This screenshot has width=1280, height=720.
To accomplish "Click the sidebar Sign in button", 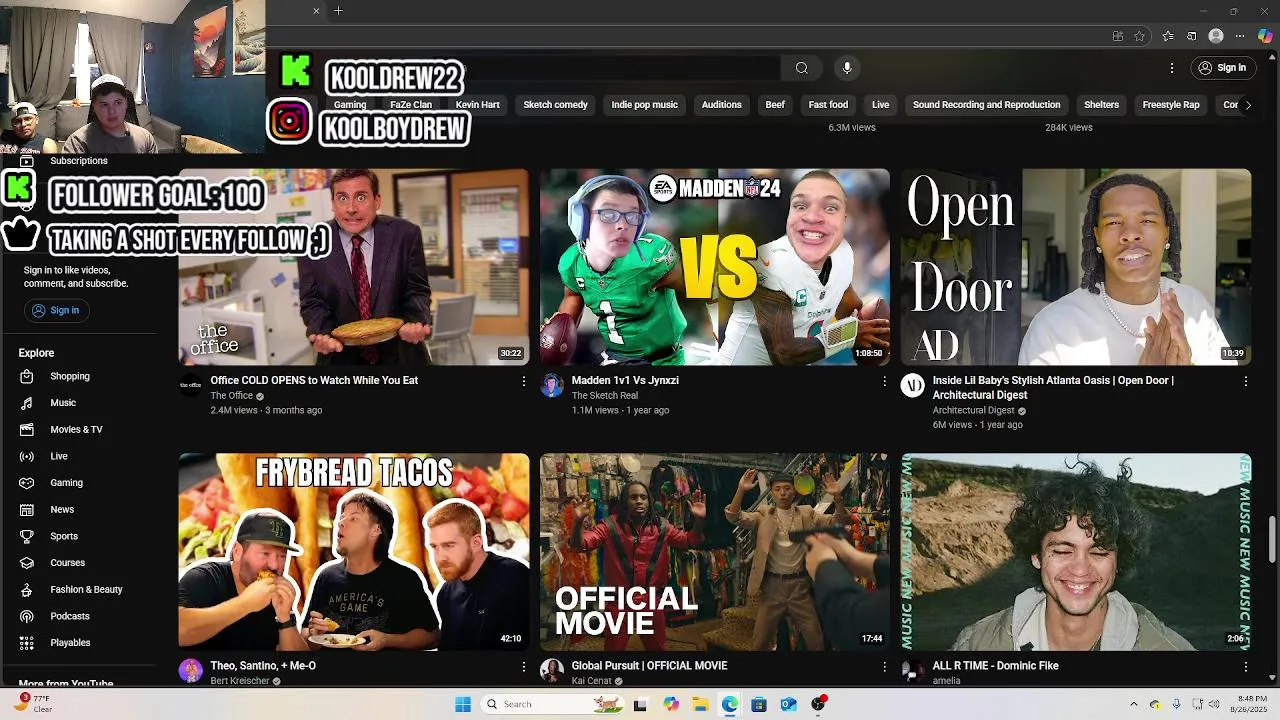I will pyautogui.click(x=56, y=310).
